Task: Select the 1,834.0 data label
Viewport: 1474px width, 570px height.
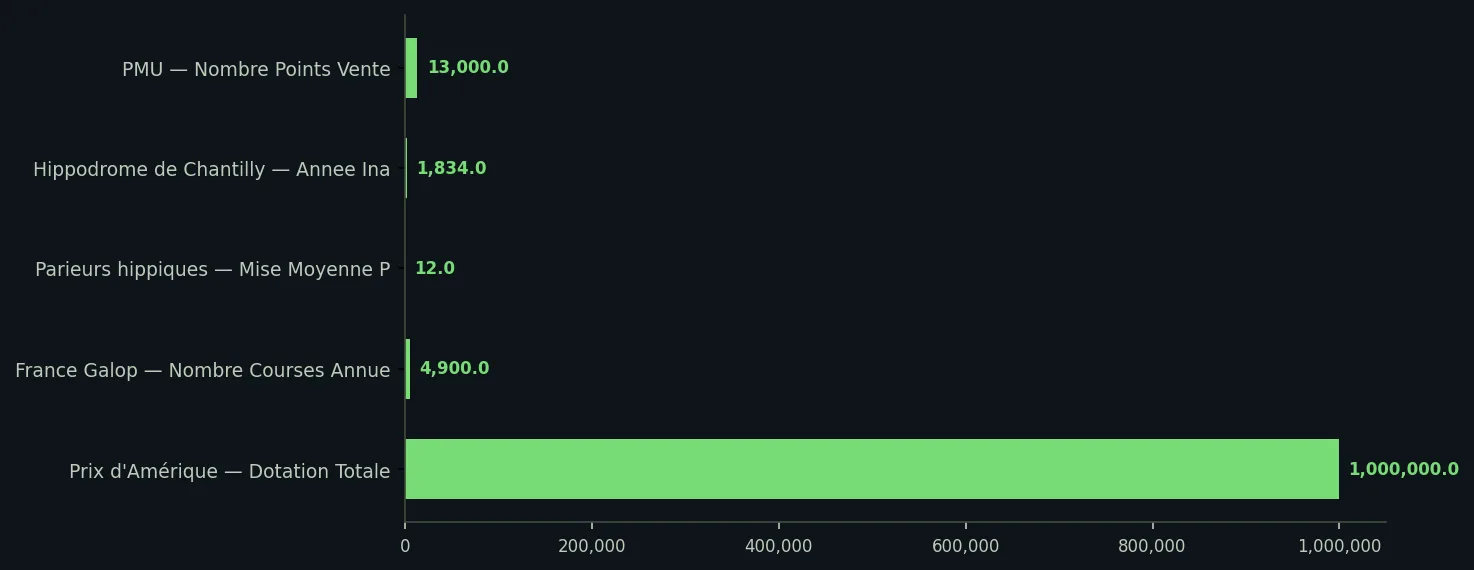Action: [451, 168]
